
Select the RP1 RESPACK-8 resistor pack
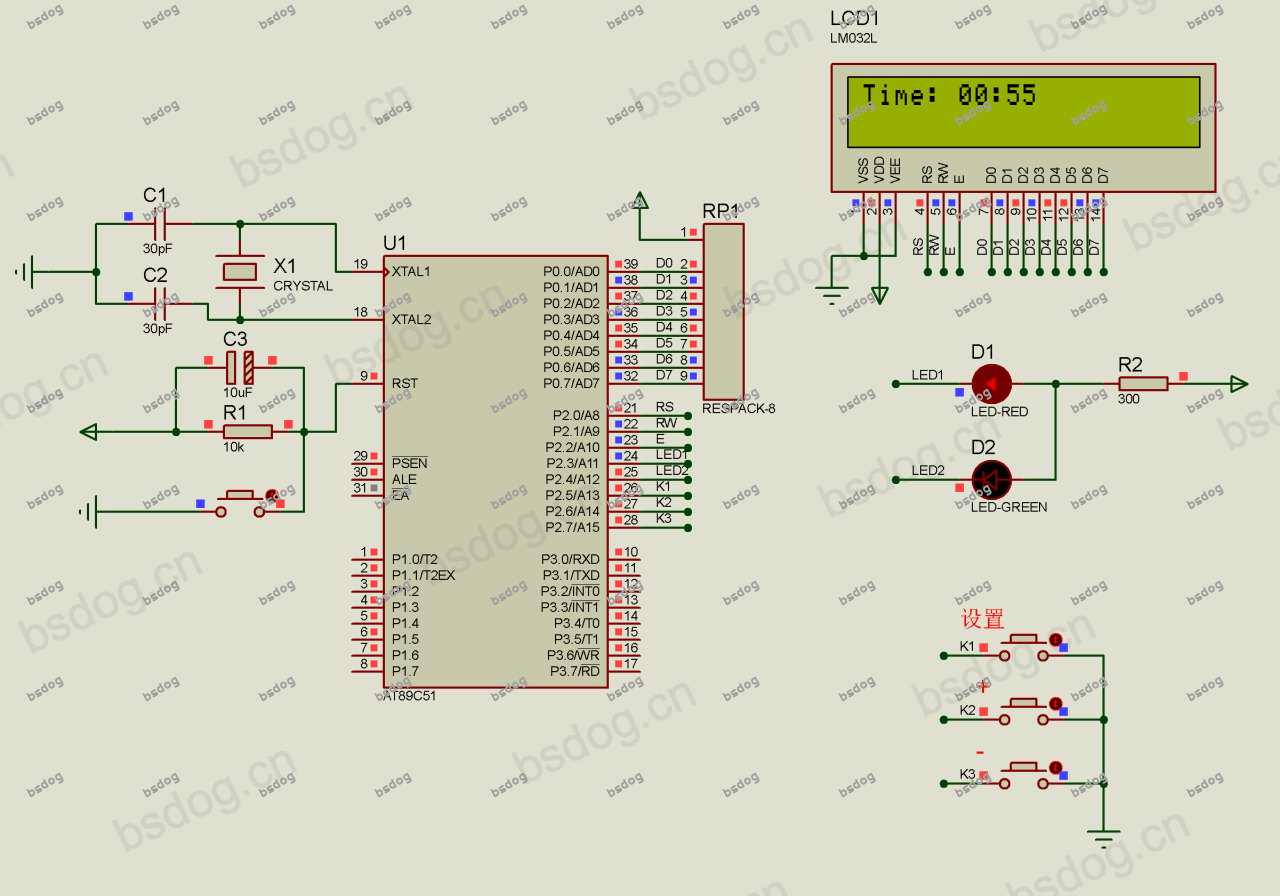(x=724, y=311)
